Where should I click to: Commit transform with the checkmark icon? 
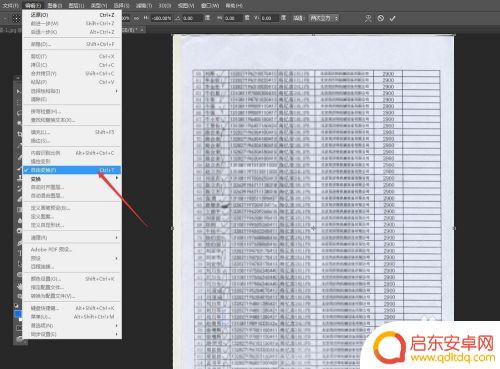pyautogui.click(x=392, y=18)
